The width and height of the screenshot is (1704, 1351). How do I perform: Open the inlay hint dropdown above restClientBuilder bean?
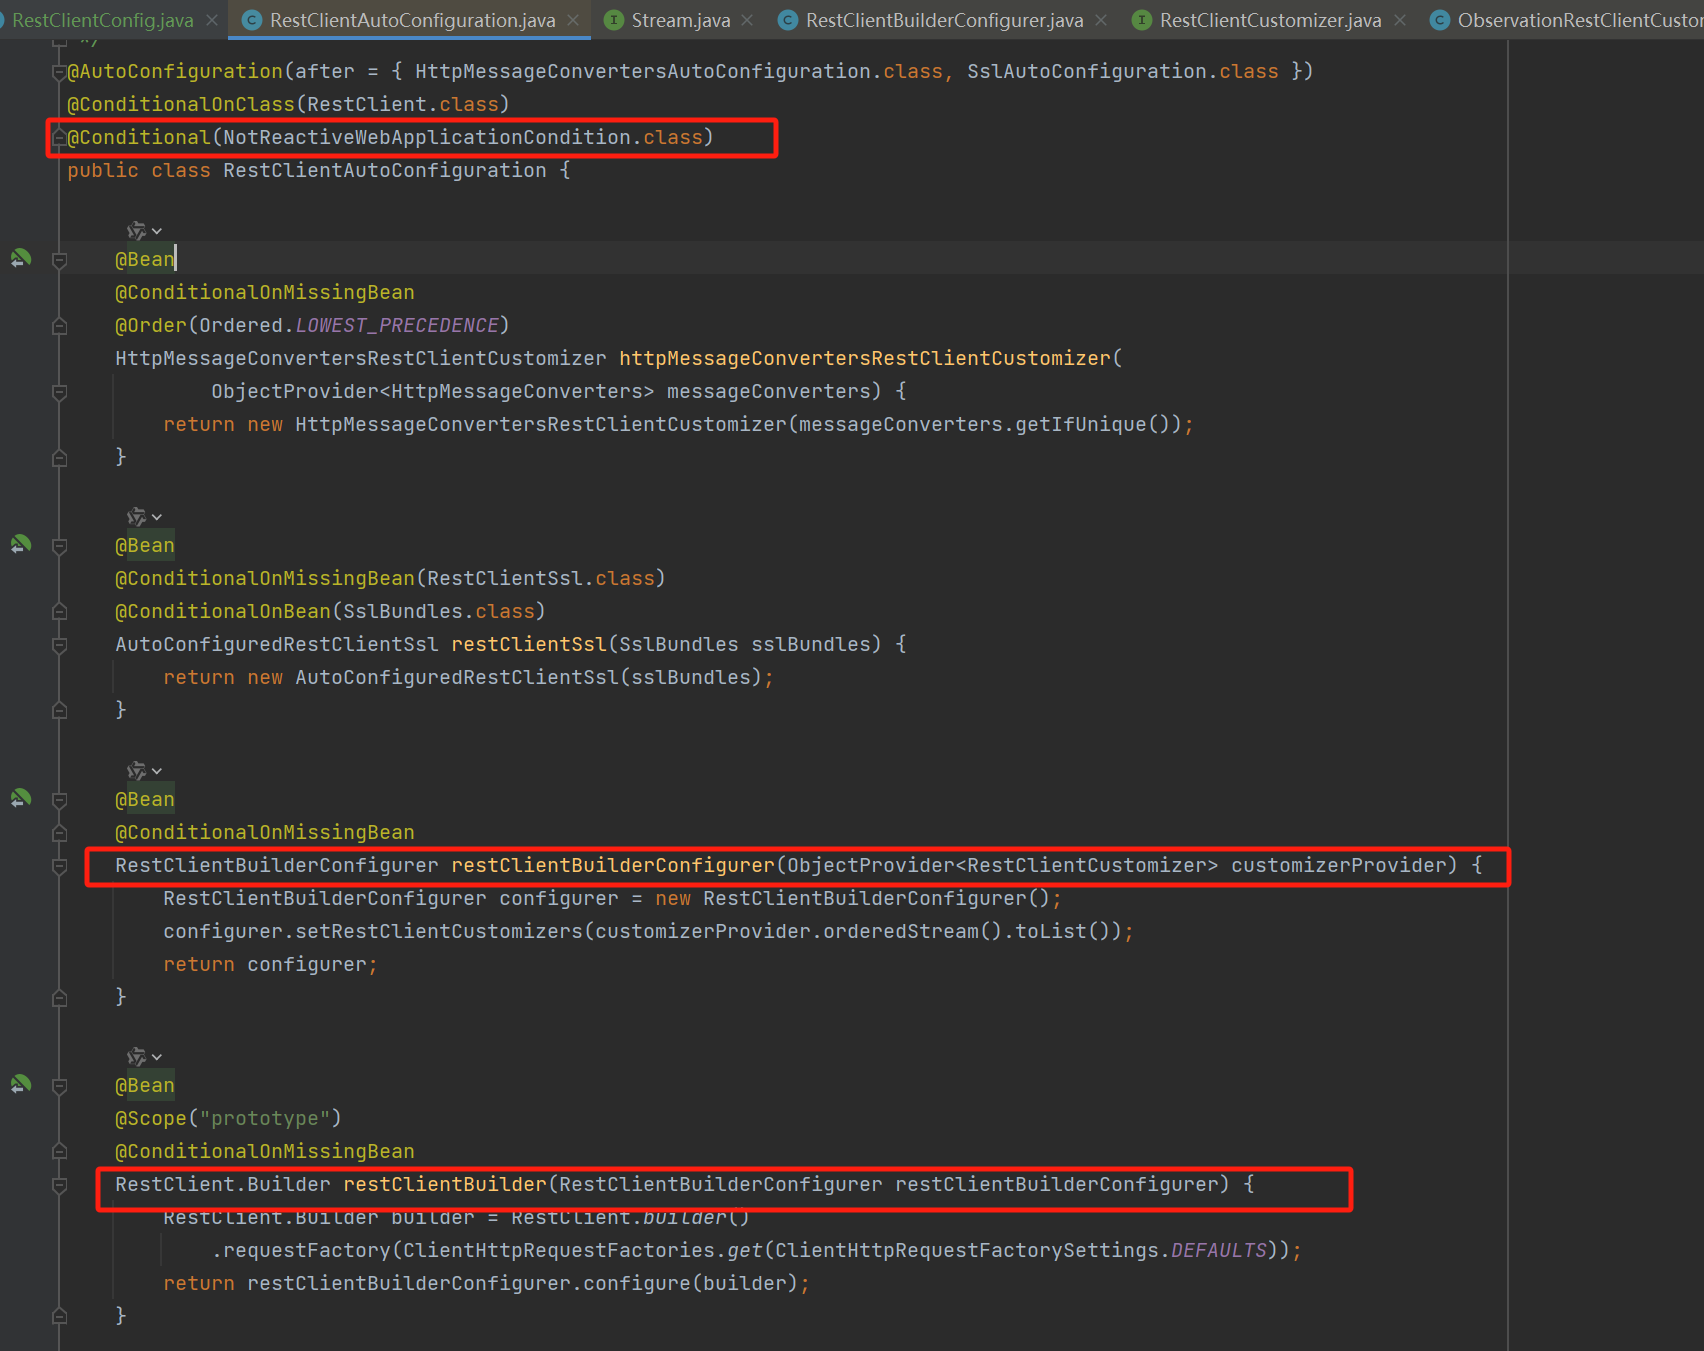click(x=144, y=1057)
